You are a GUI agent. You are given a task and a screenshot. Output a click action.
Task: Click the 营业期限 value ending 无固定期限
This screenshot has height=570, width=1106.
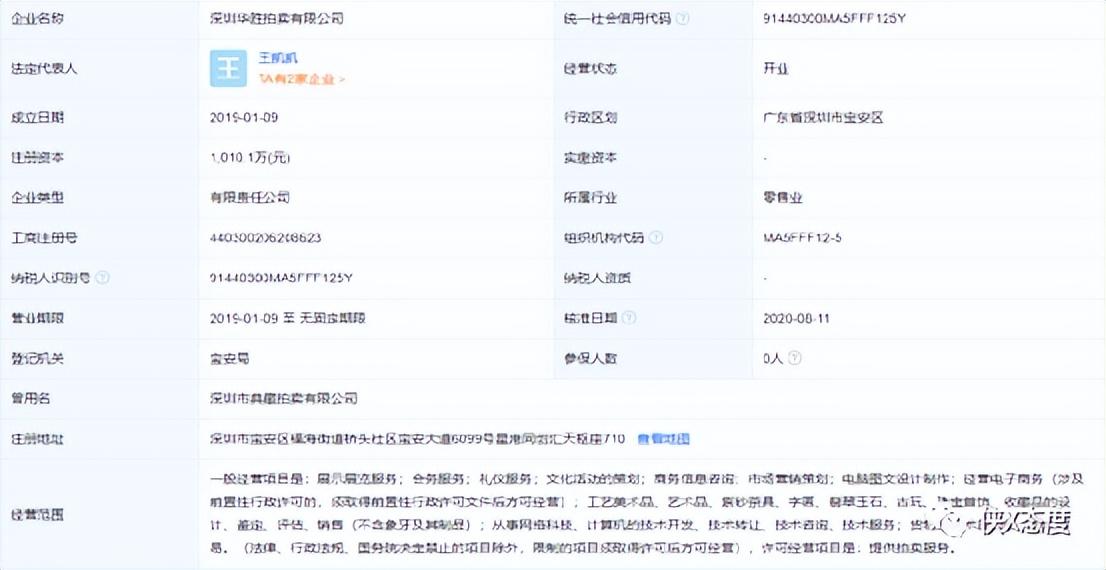click(288, 318)
